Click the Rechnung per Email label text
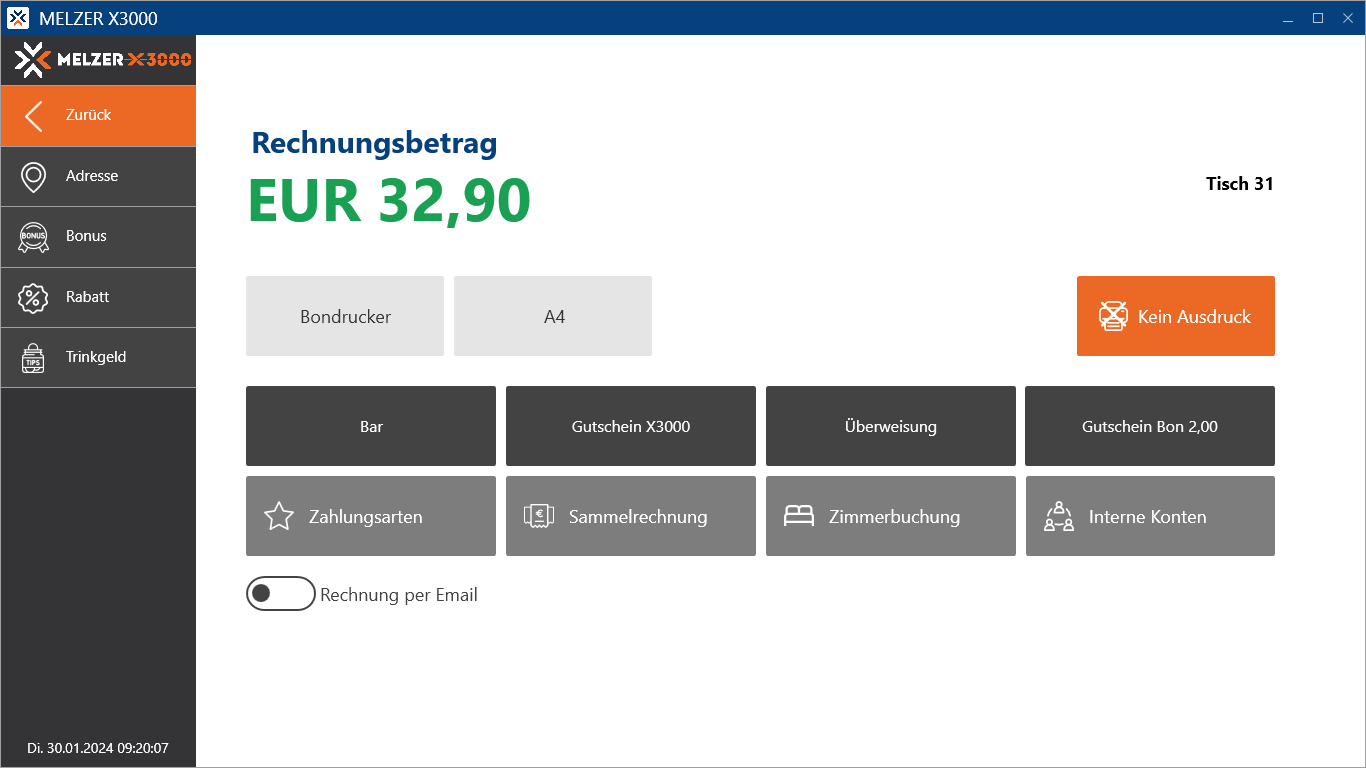1366x768 pixels. tap(399, 595)
